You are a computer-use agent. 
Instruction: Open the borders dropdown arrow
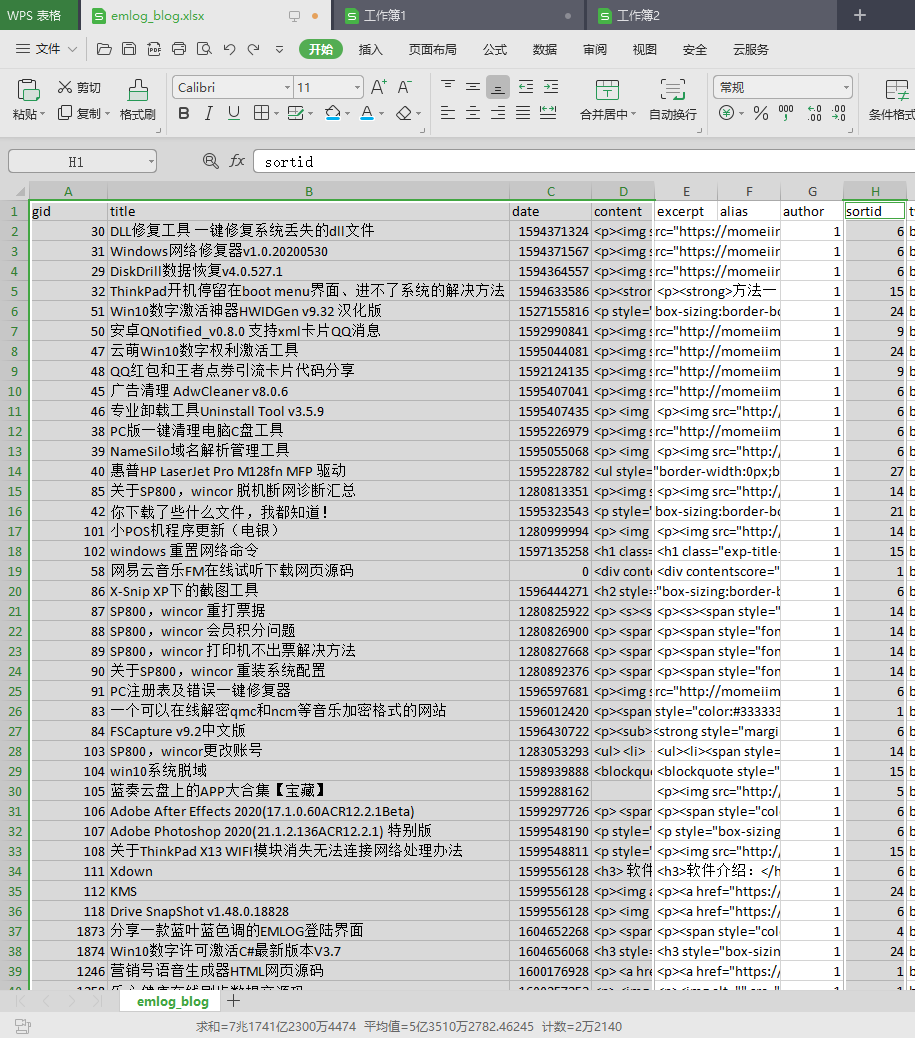tap(275, 114)
